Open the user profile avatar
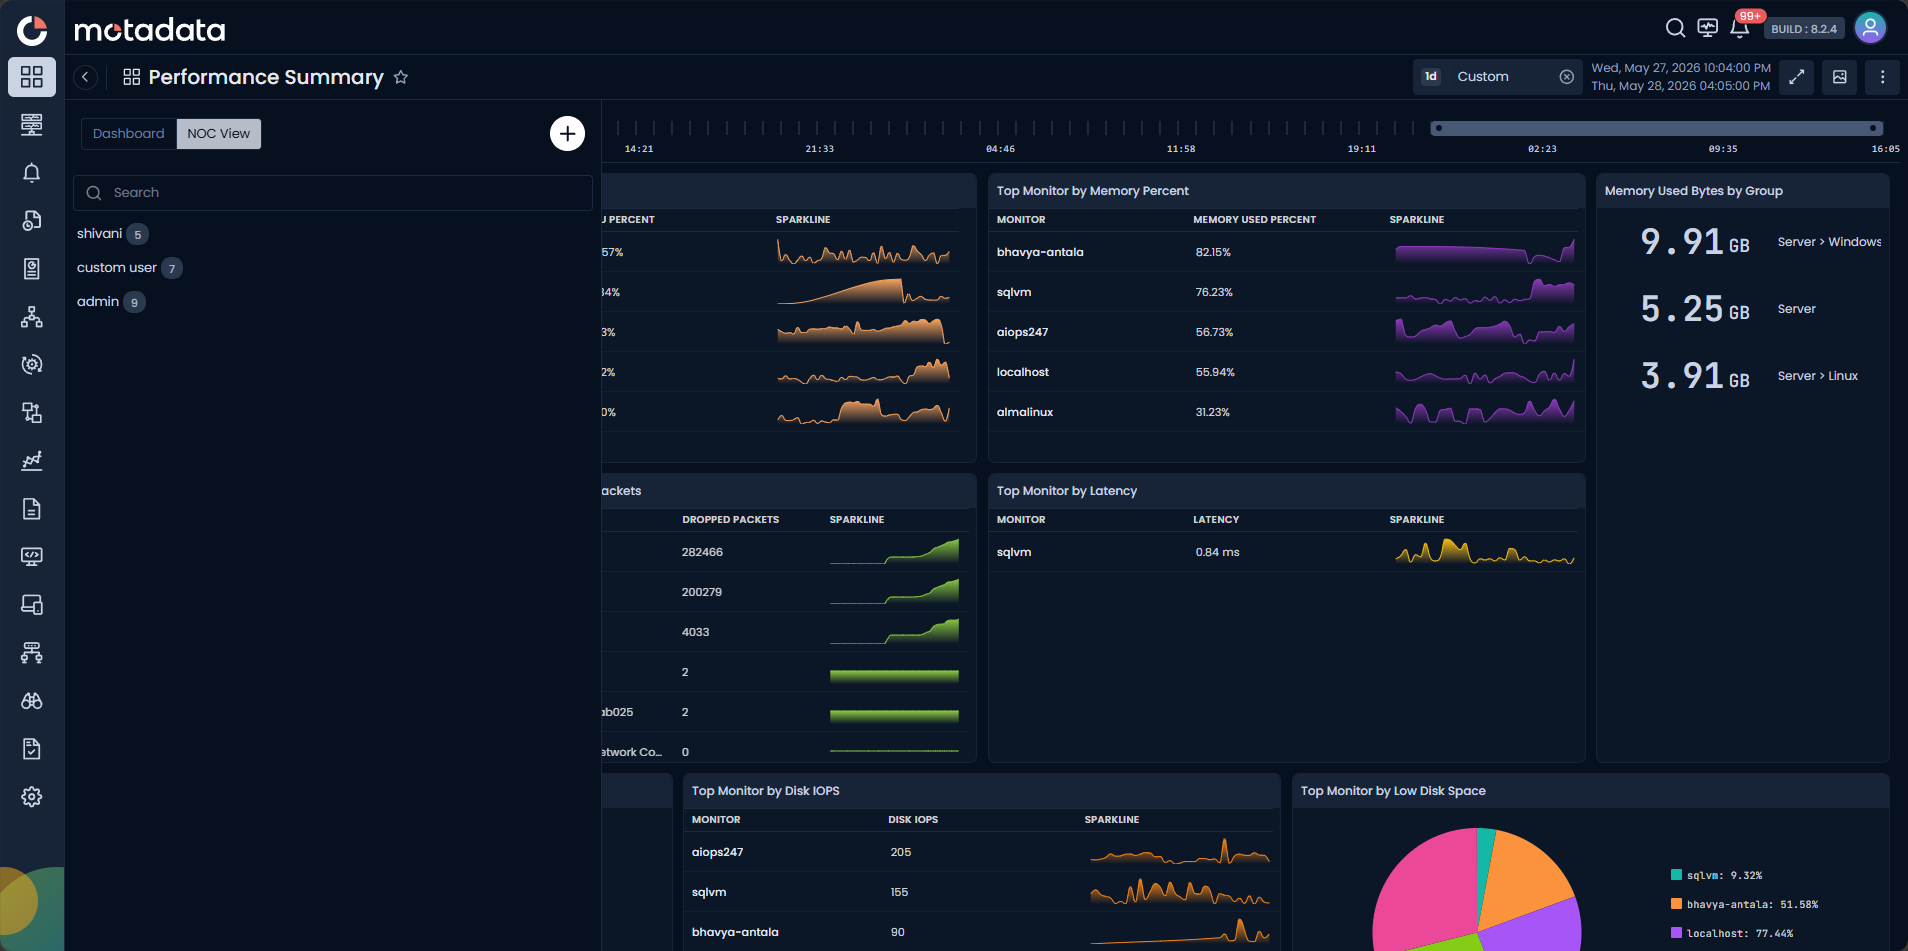Image resolution: width=1908 pixels, height=951 pixels. click(1870, 28)
